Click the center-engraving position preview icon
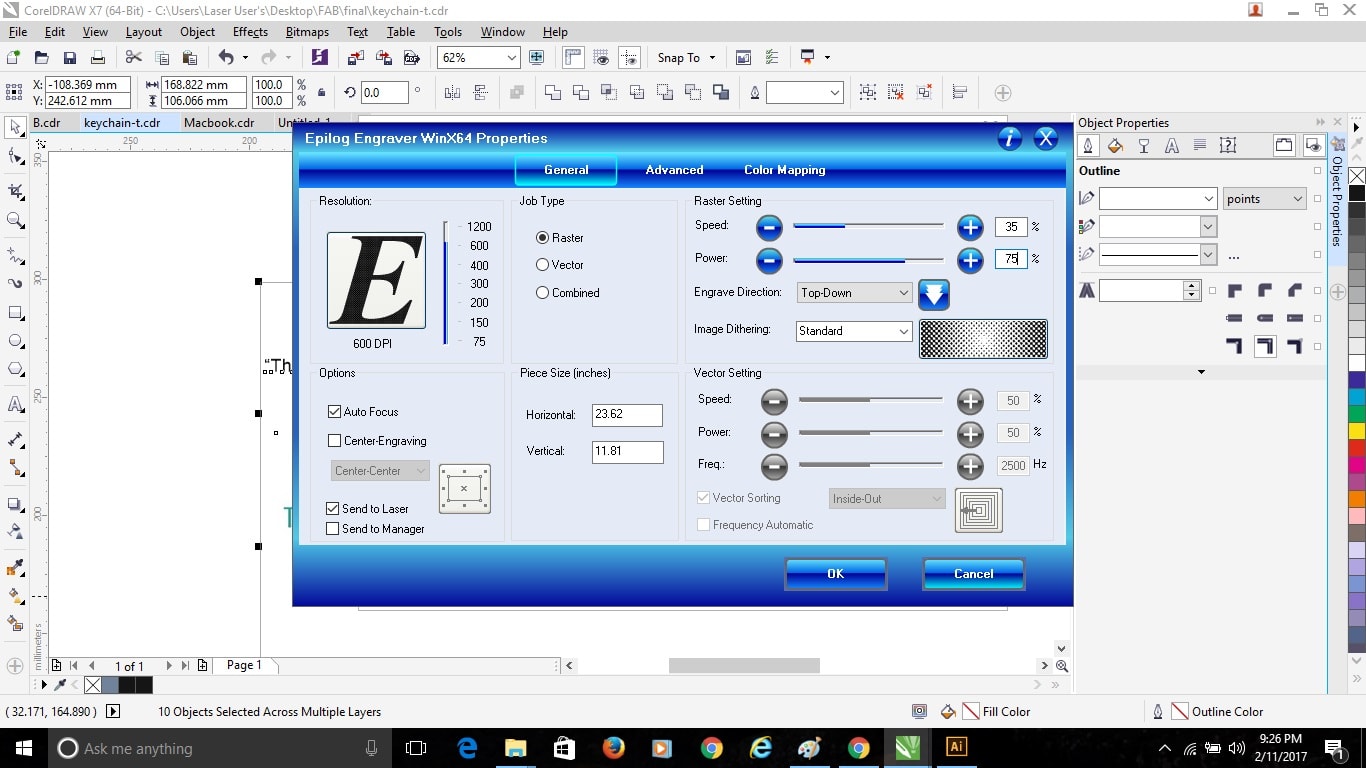Viewport: 1366px width, 768px height. 464,489
